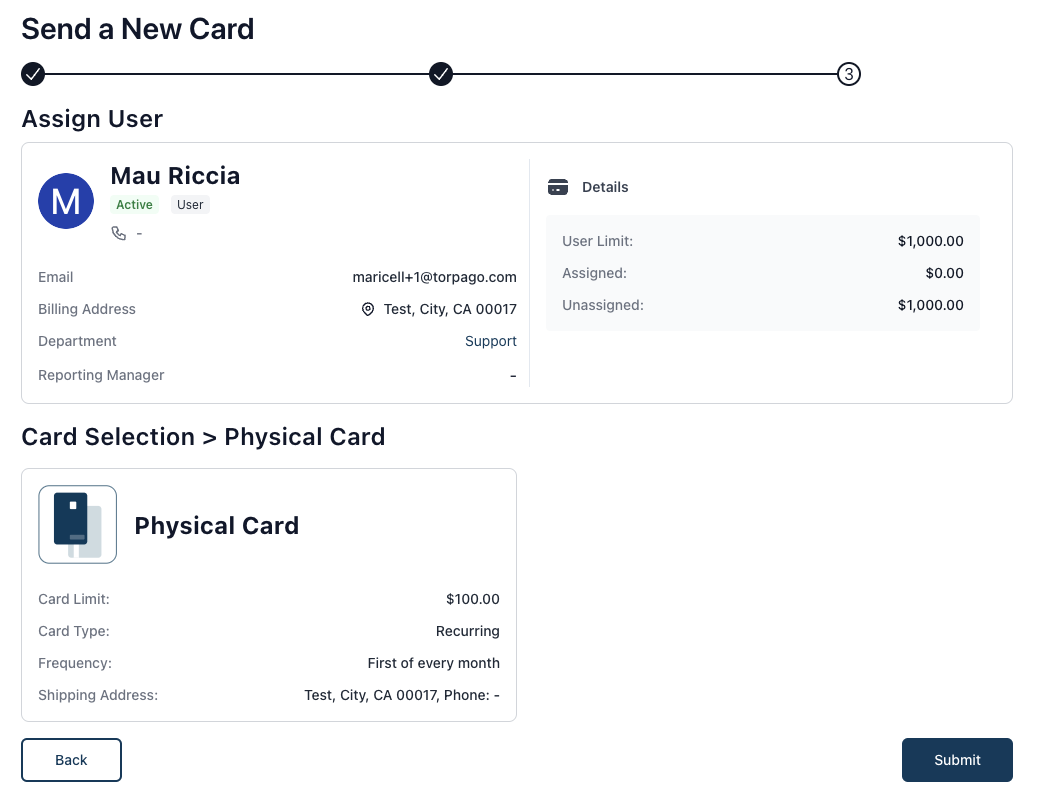Viewport: 1040px width, 804px height.
Task: Click the phone icon under Mau Riccia
Action: point(119,234)
